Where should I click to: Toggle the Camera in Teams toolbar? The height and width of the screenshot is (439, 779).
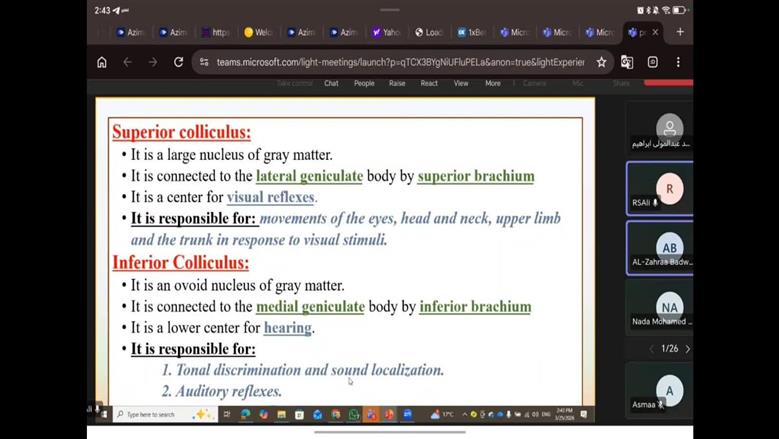535,83
